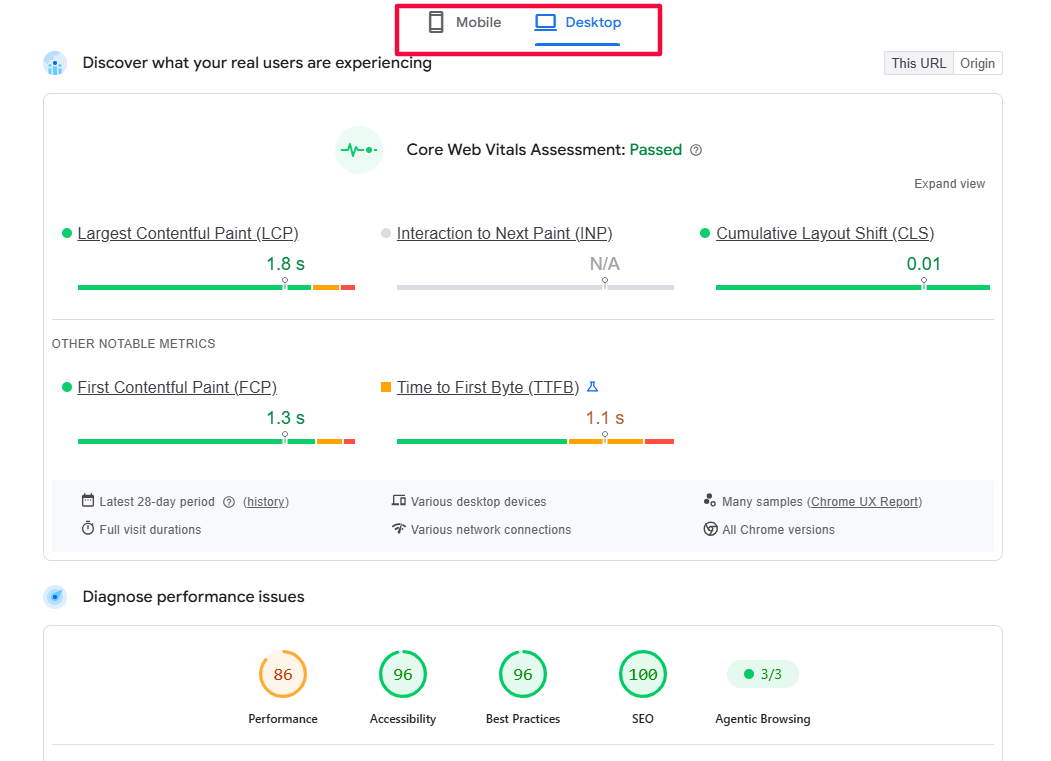Click the FCP value 1.3 s
1051x761 pixels.
click(286, 418)
